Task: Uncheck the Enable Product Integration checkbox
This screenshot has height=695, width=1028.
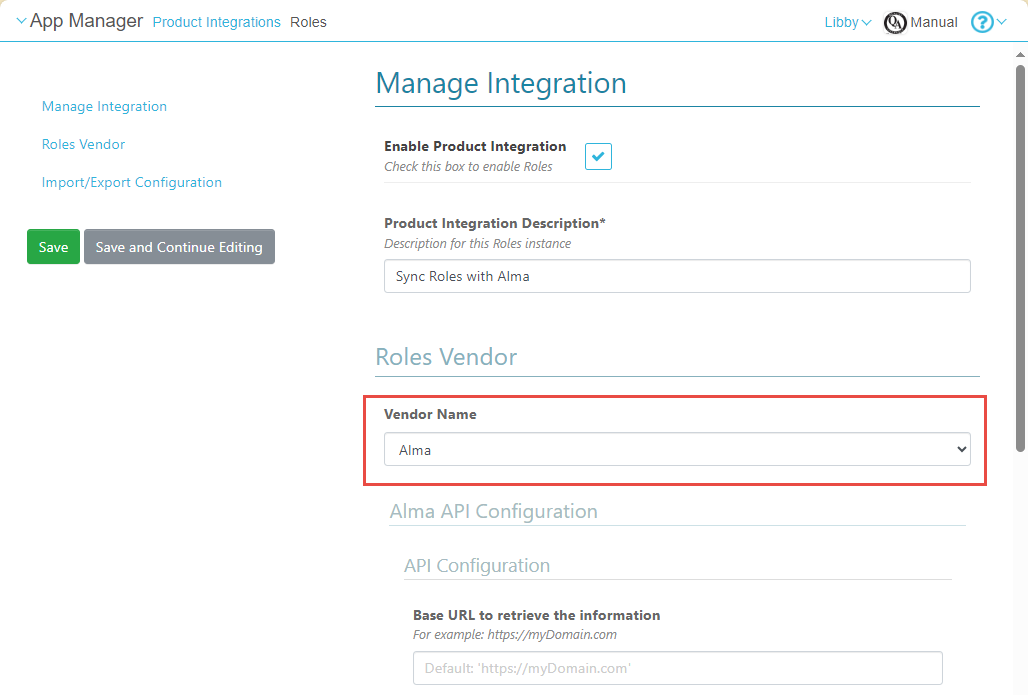Action: pyautogui.click(x=598, y=156)
